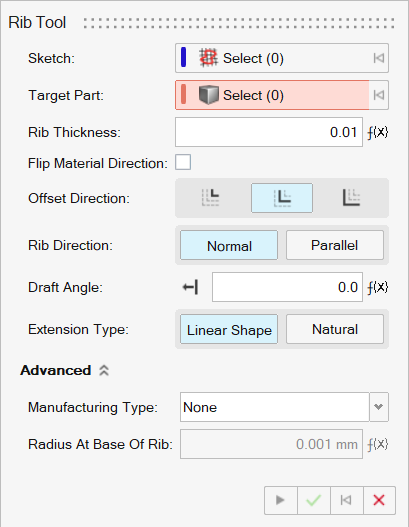
Task: Click the Target Part solid cube icon
Action: 208,95
